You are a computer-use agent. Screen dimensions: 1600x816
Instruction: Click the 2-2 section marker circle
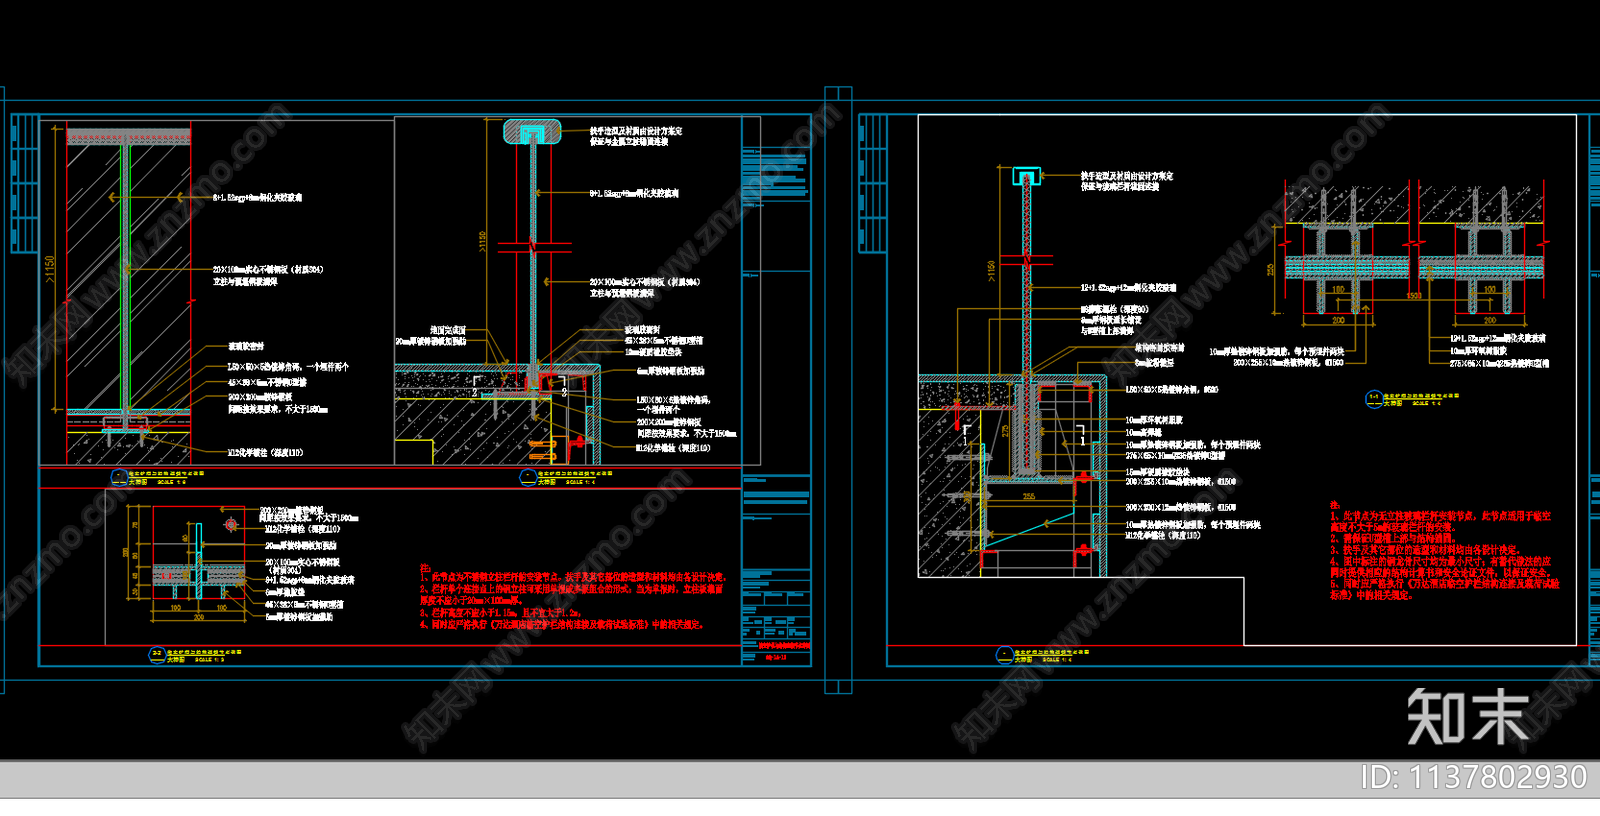[157, 654]
